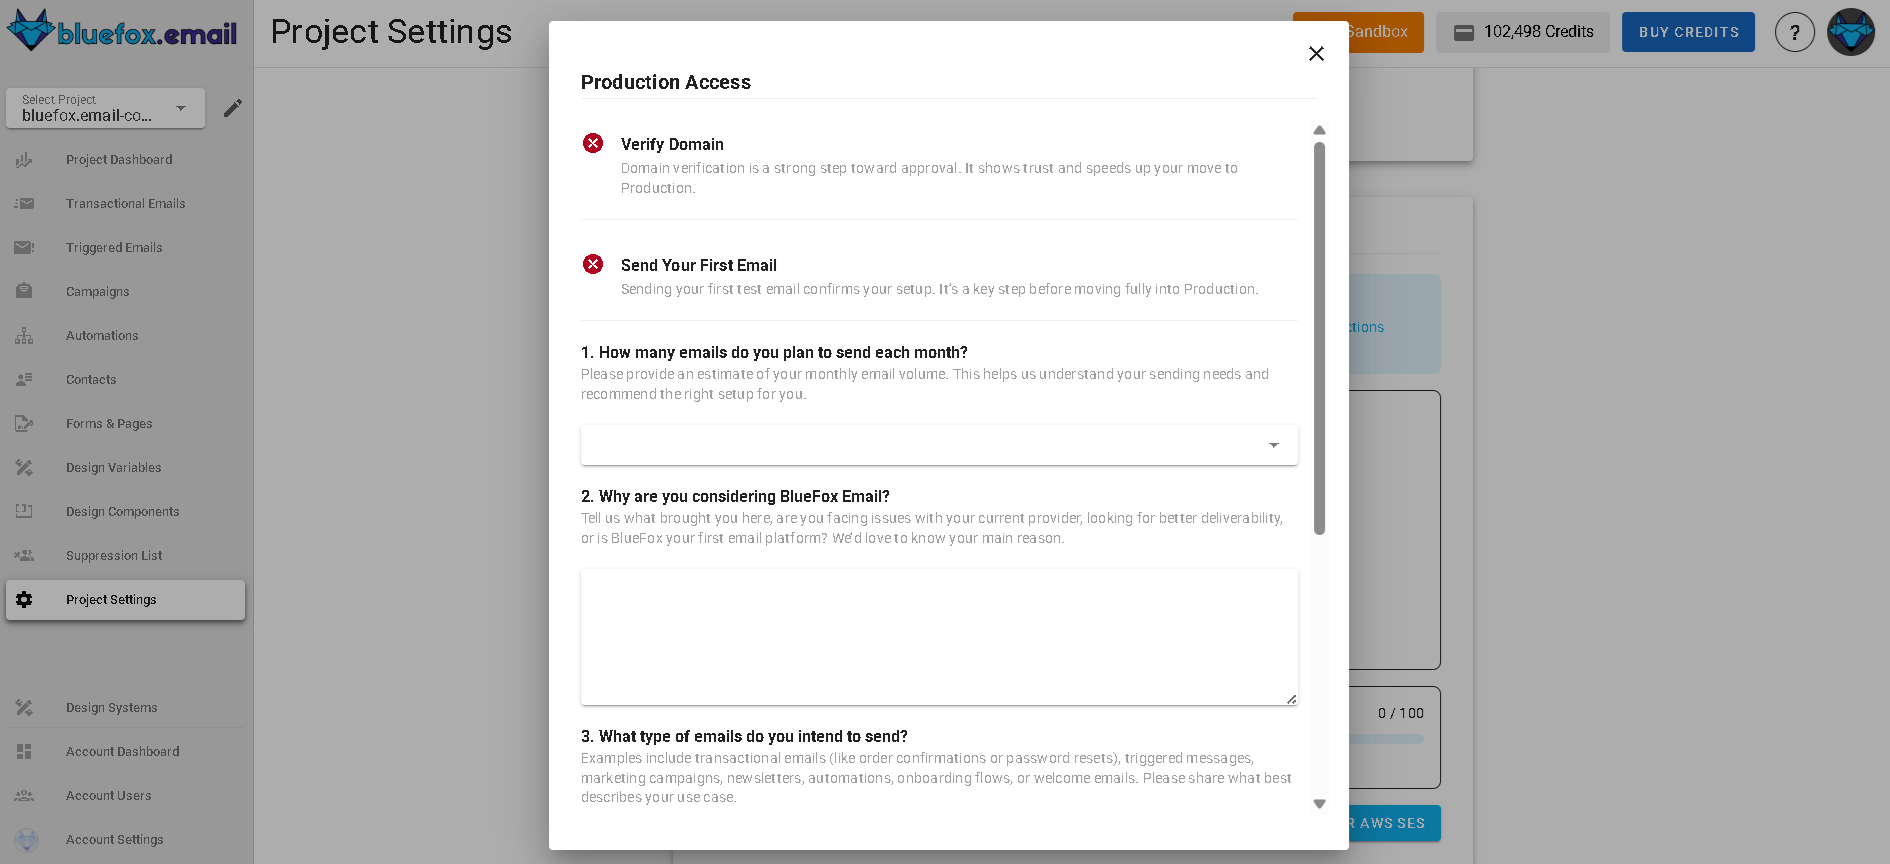Click the Design Variables icon

(x=24, y=468)
